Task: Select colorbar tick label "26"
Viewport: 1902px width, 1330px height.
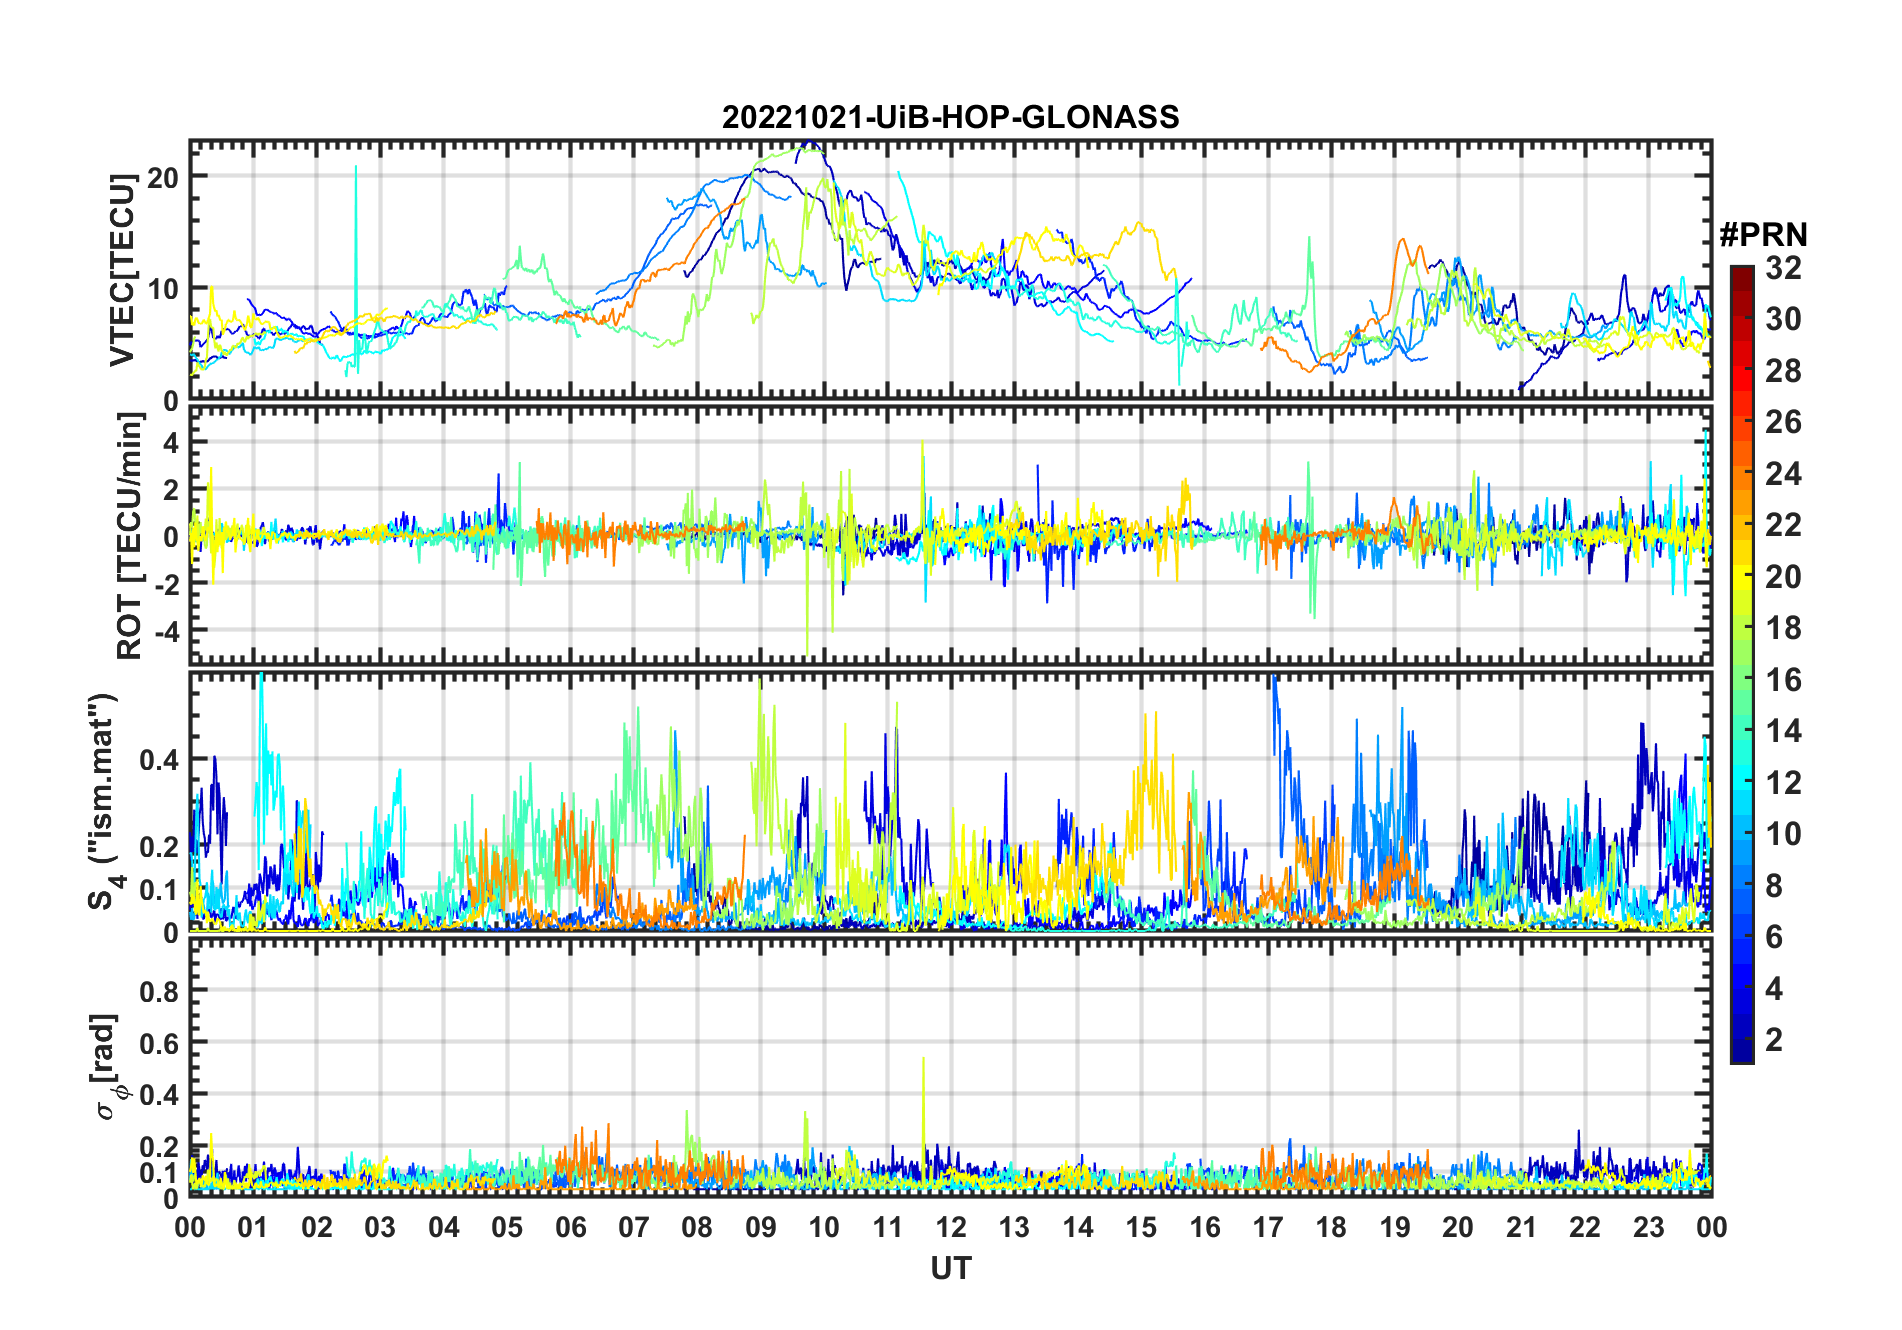Action: click(x=1783, y=422)
